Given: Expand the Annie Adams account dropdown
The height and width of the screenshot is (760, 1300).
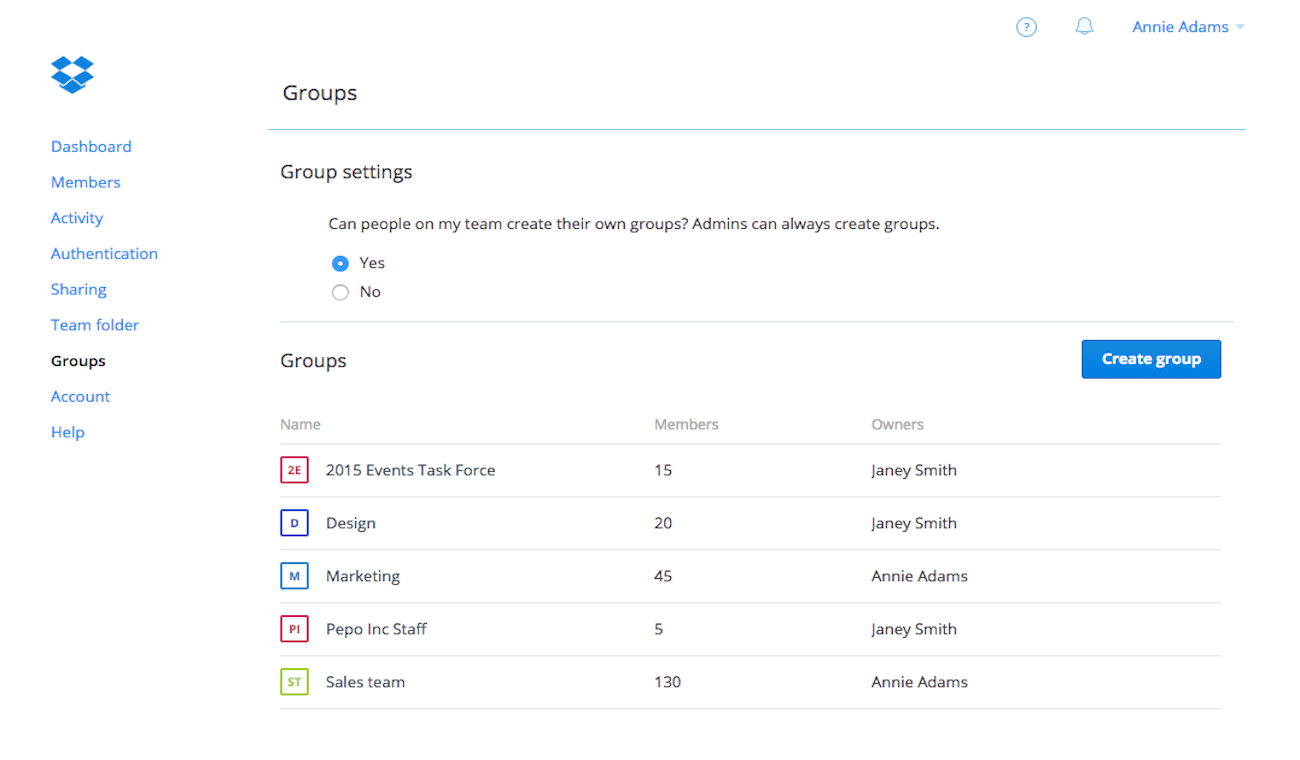Looking at the screenshot, I should (1188, 27).
